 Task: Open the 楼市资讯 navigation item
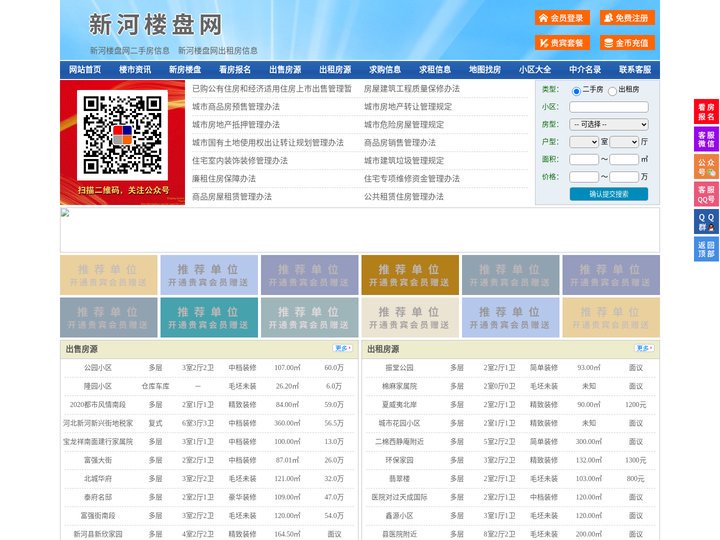coord(135,70)
